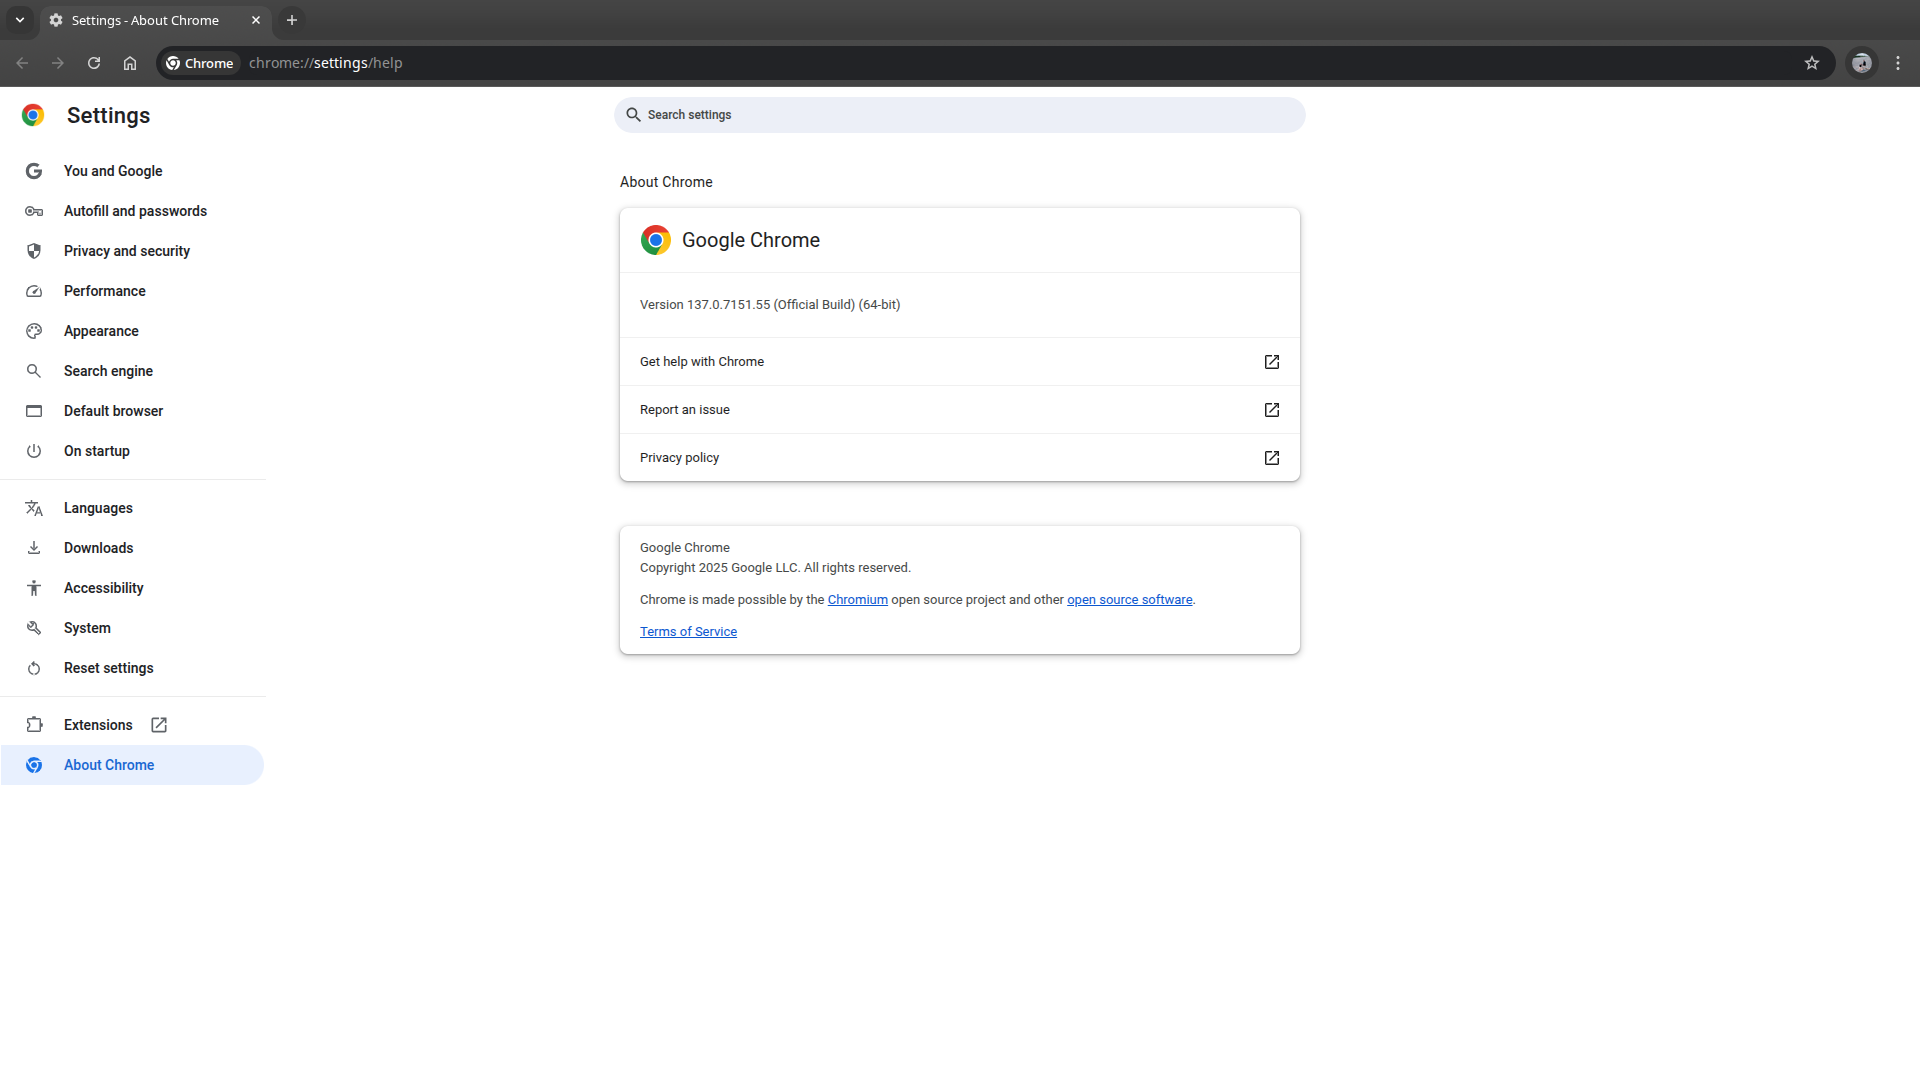Viewport: 1920px width, 1080px height.
Task: Click the Chromium hyperlink
Action: 857,600
